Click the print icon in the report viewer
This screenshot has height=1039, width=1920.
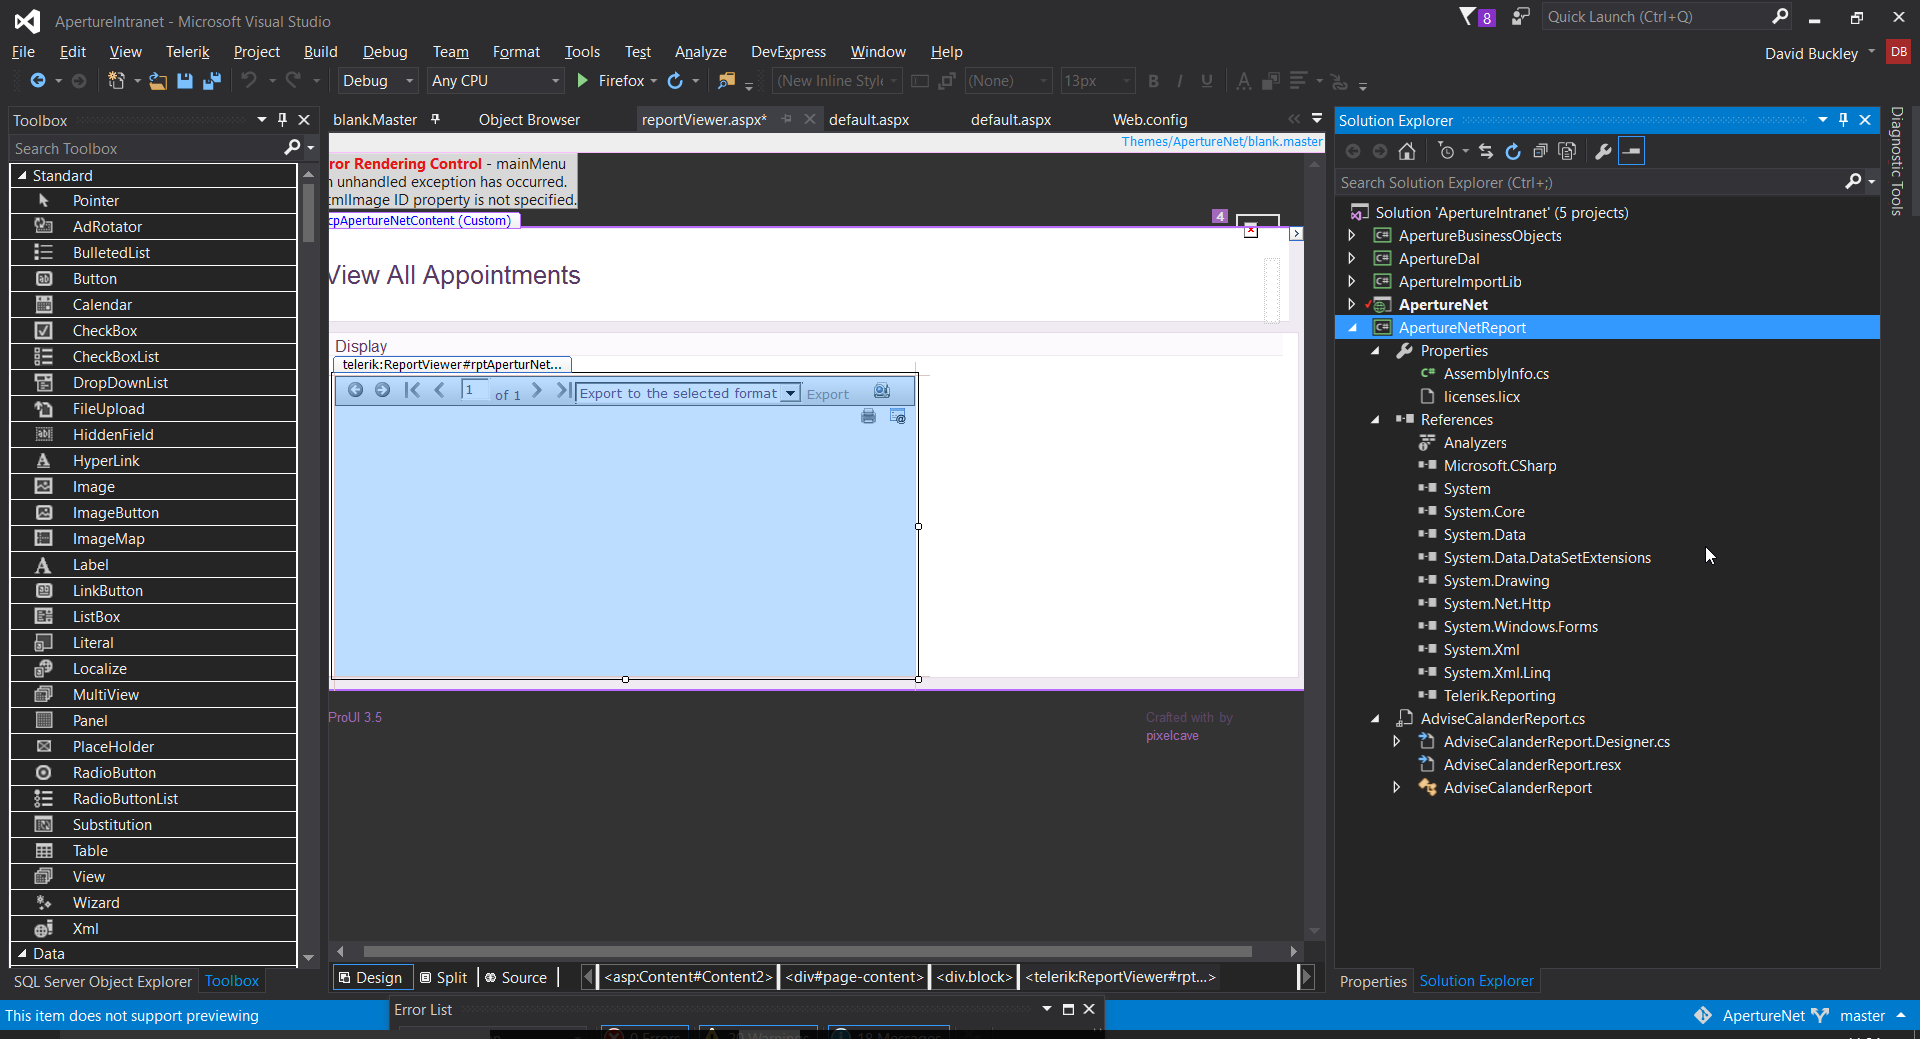(868, 416)
